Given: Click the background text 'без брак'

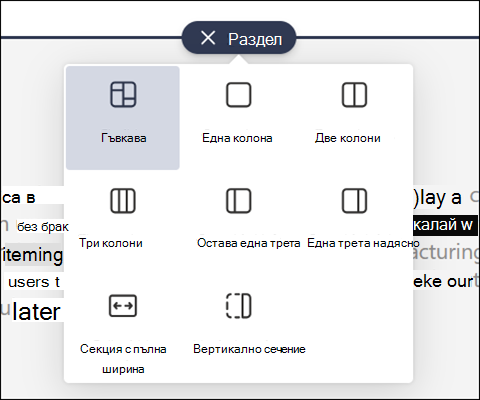Looking at the screenshot, I should pyautogui.click(x=43, y=227).
